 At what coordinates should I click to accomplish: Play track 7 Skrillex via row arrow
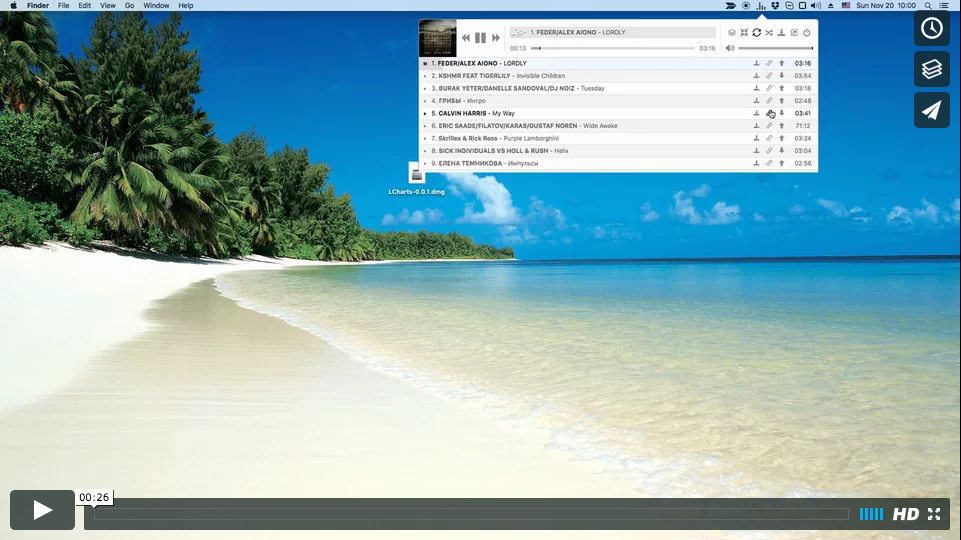click(x=425, y=139)
